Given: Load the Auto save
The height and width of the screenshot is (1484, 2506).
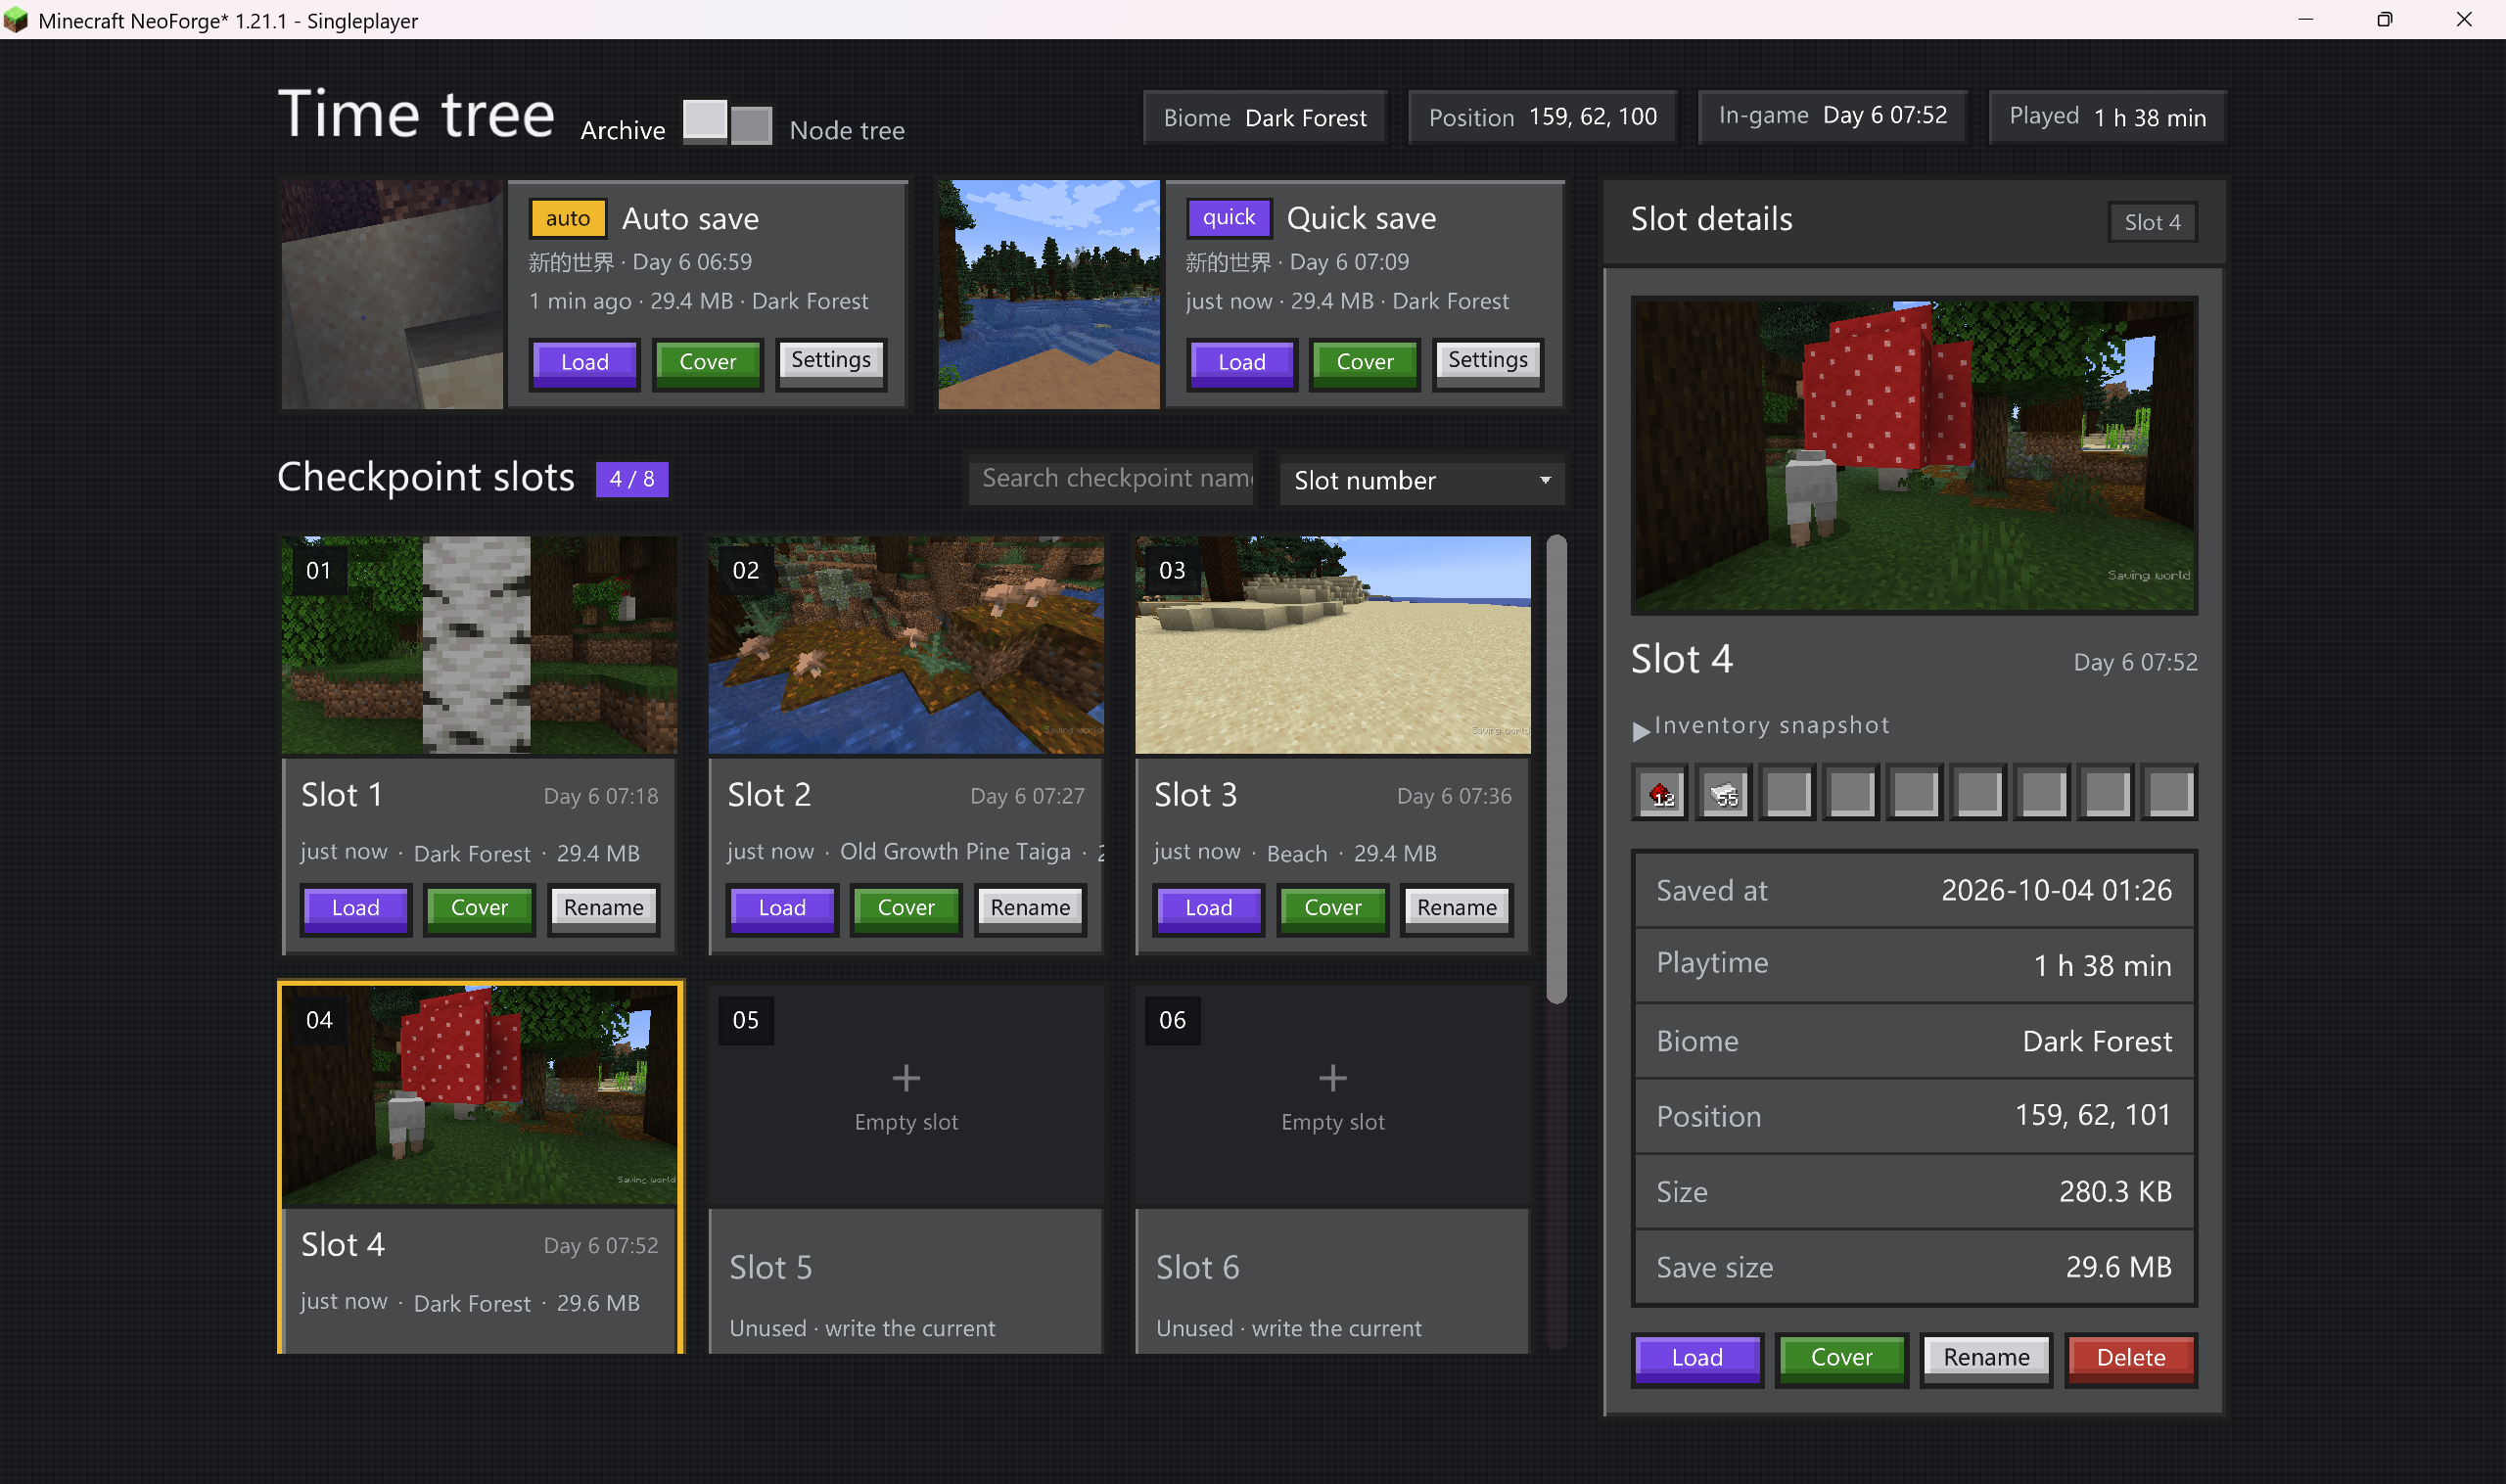Looking at the screenshot, I should pyautogui.click(x=584, y=362).
